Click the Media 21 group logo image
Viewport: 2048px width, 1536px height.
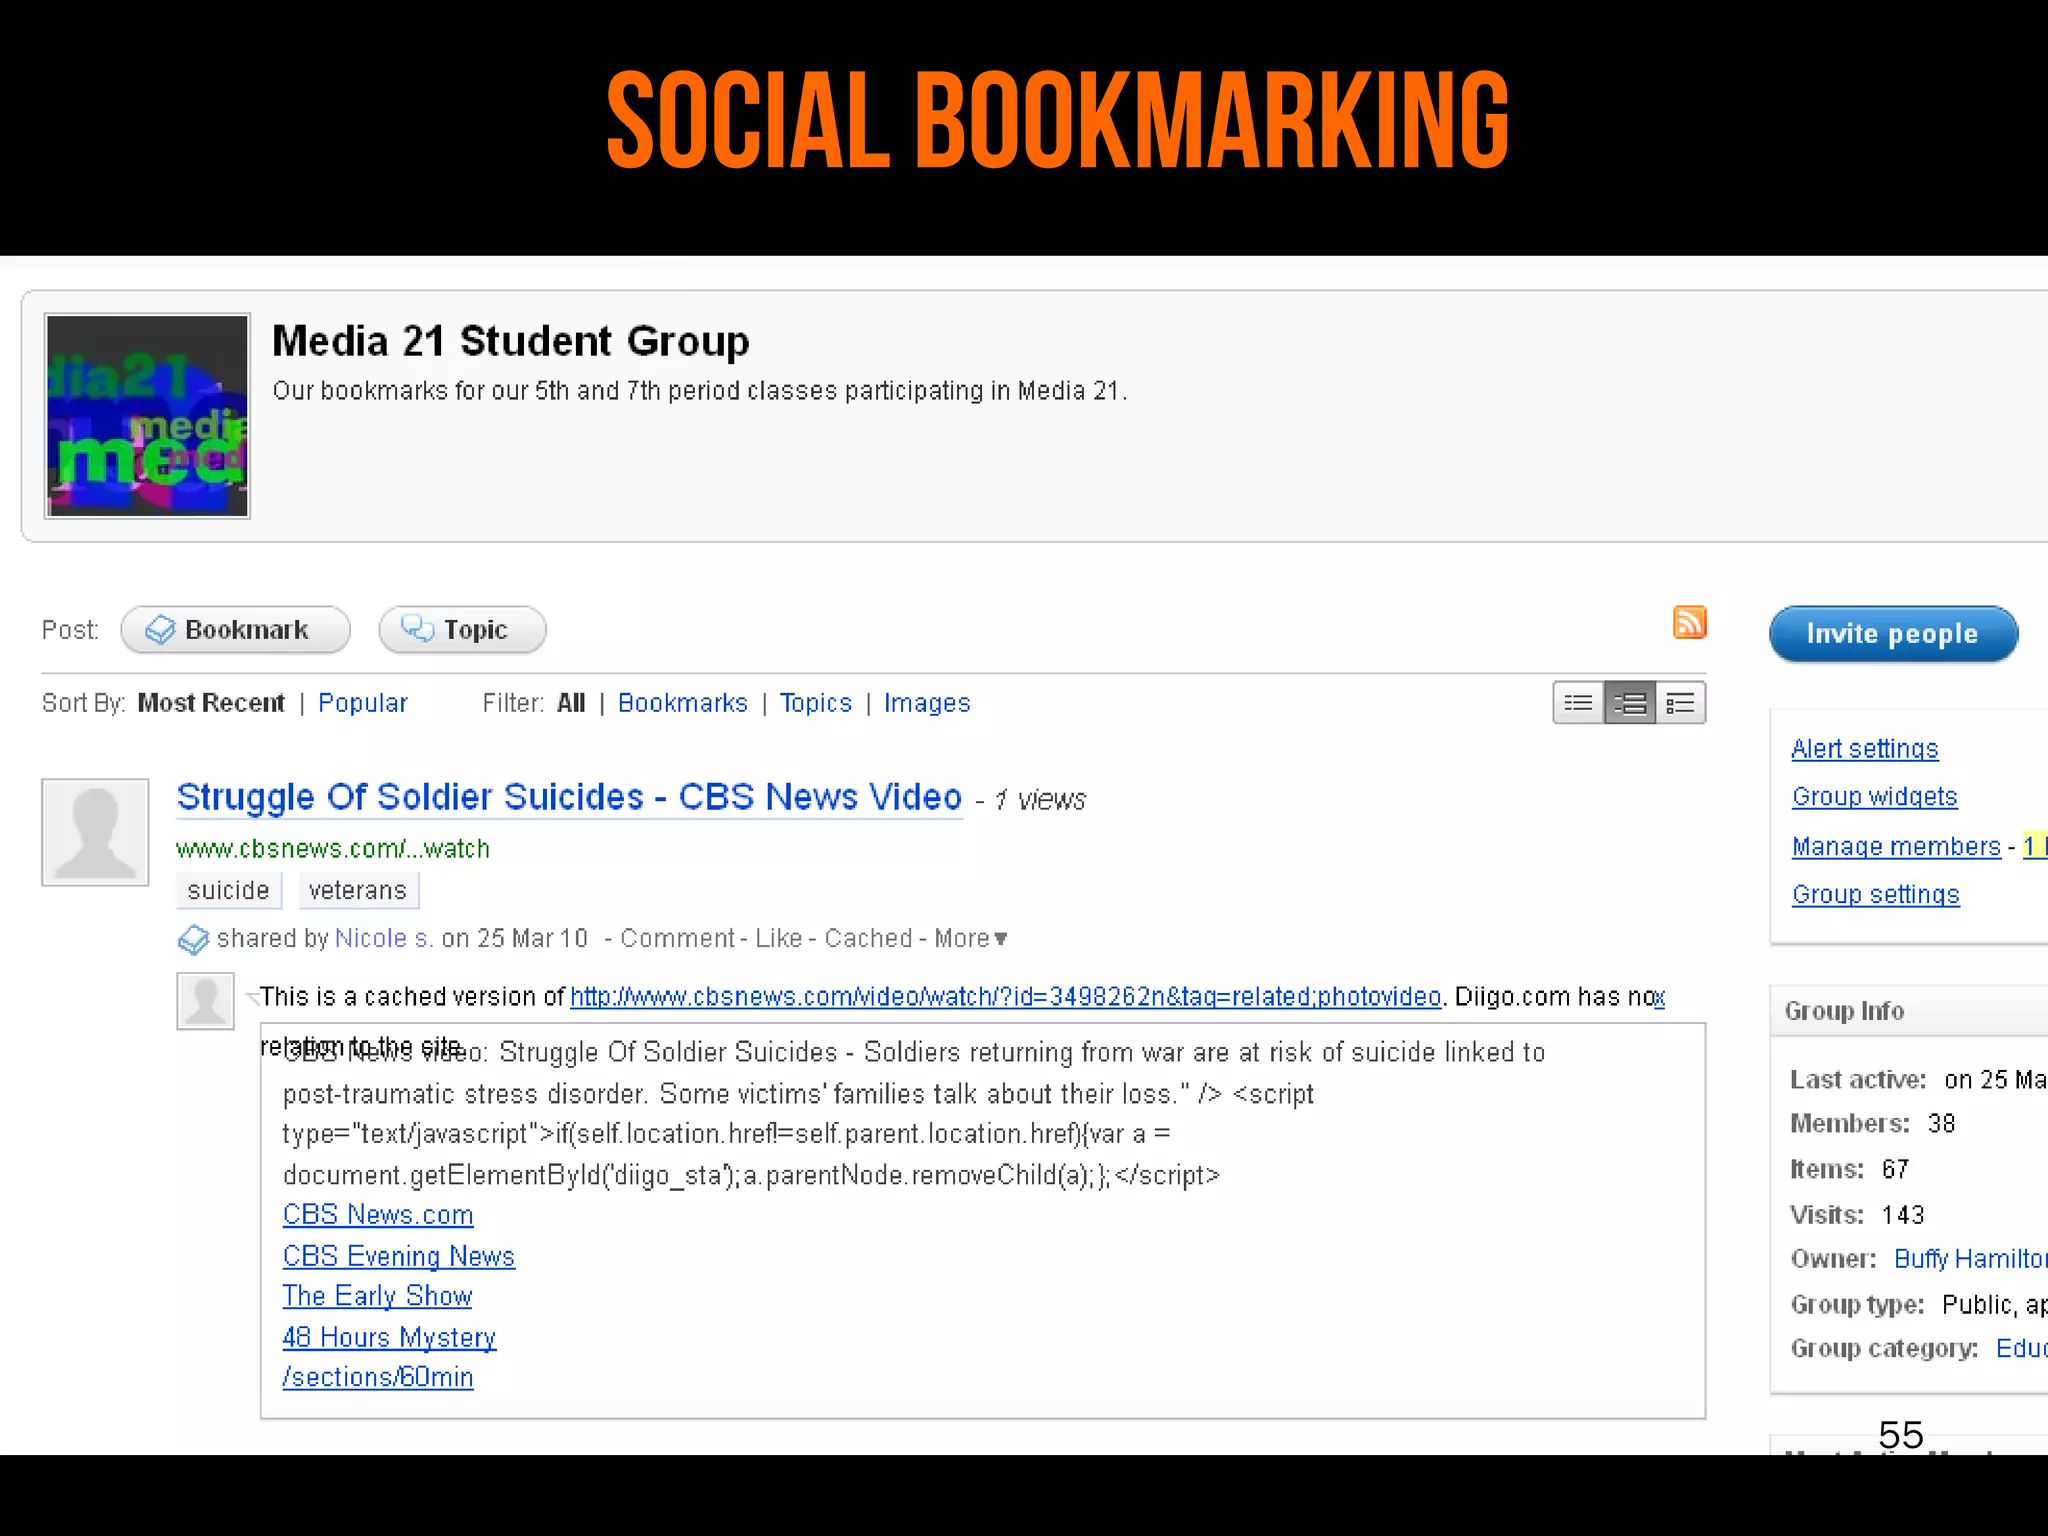click(x=147, y=416)
